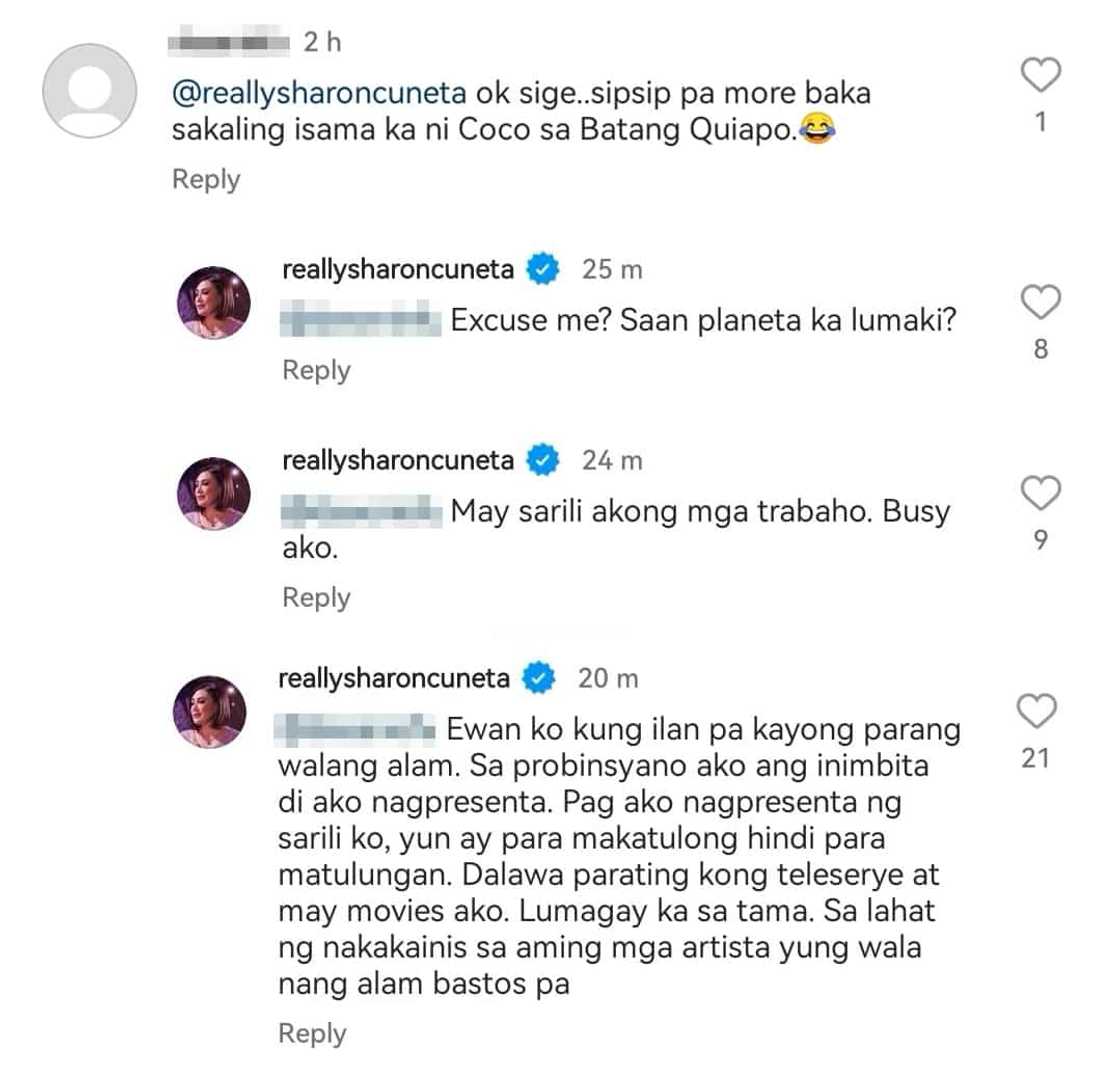Open reallysharoncuneta username on 20 m reply
The height and width of the screenshot is (1081, 1120).
[394, 678]
